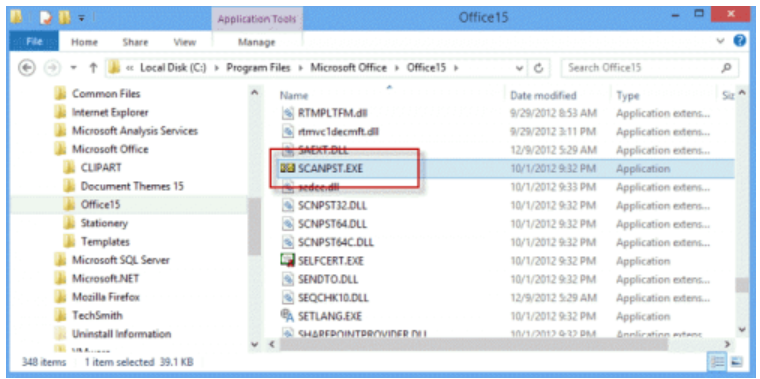Expand the arrow after Program Files breadcrumb
Image resolution: width=760 pixels, height=379 pixels.
click(300, 68)
